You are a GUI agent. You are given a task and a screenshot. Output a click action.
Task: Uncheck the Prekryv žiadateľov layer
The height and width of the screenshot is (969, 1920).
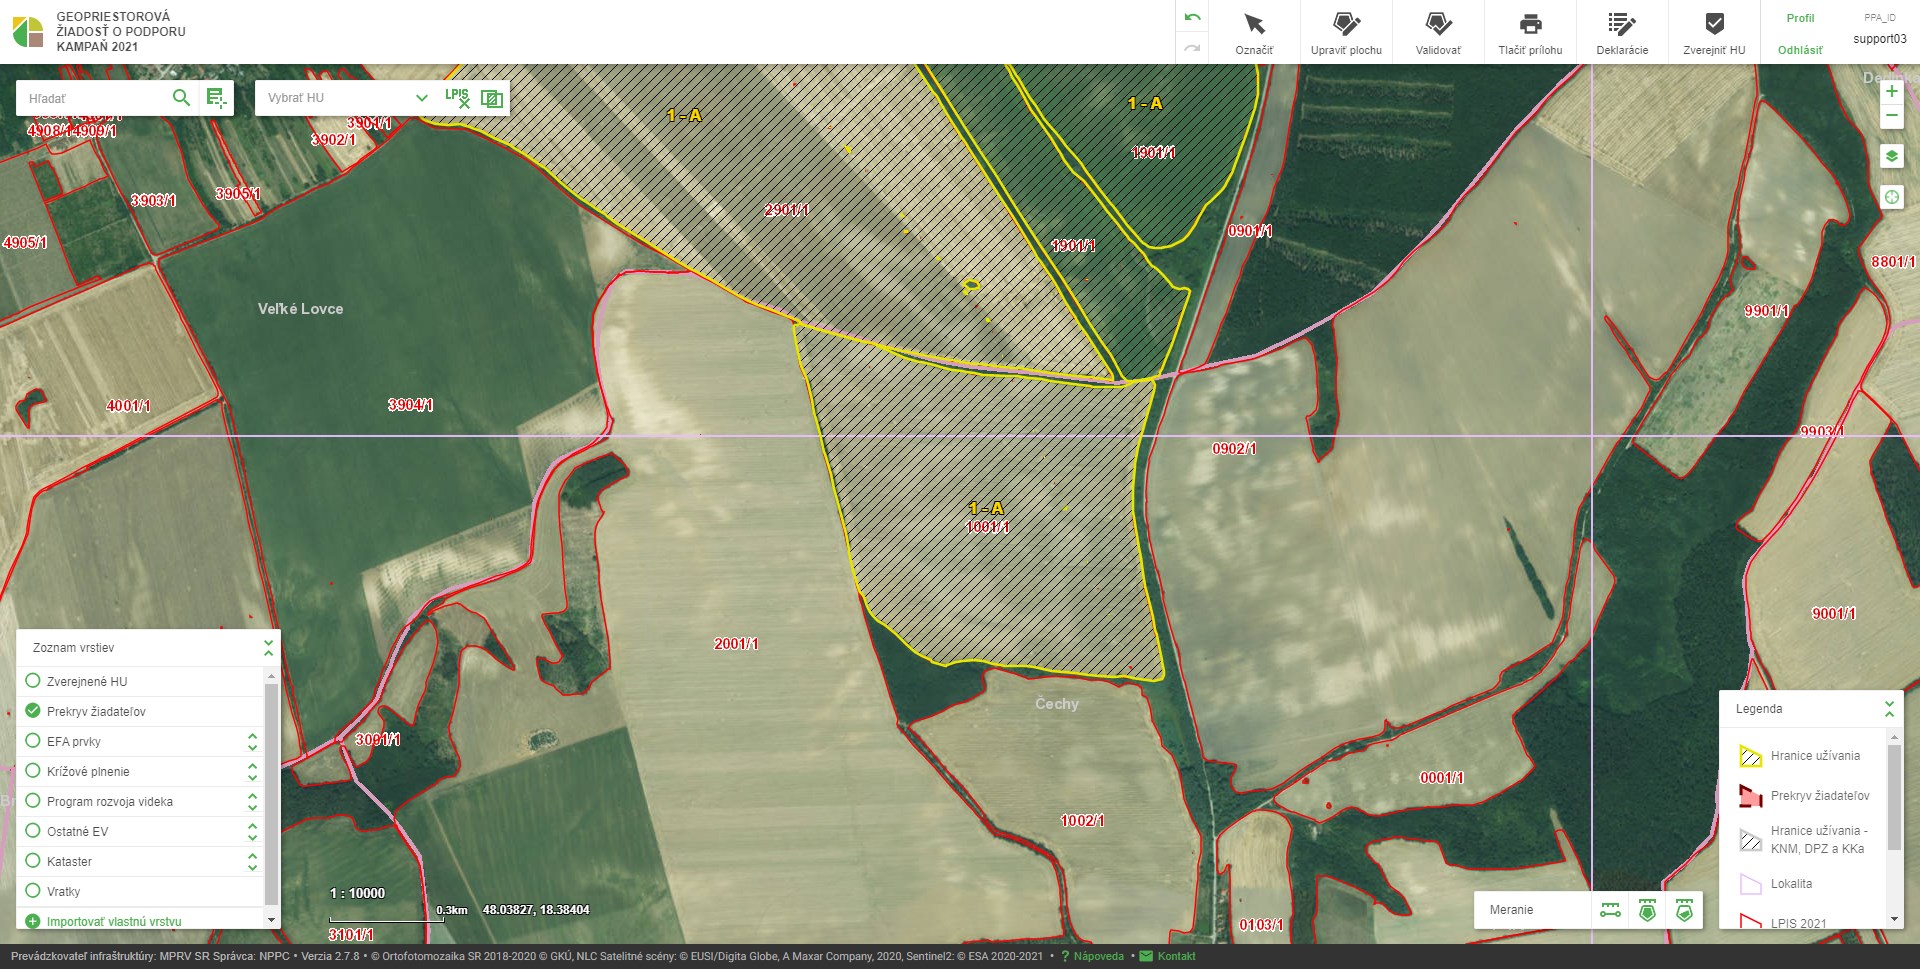32,711
